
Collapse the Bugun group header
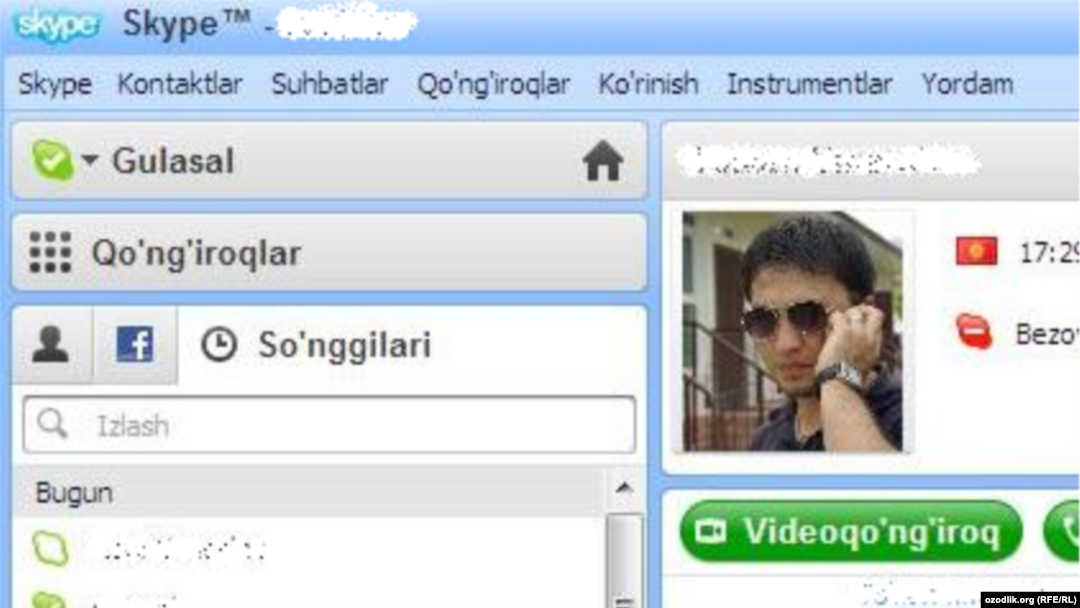[308, 492]
